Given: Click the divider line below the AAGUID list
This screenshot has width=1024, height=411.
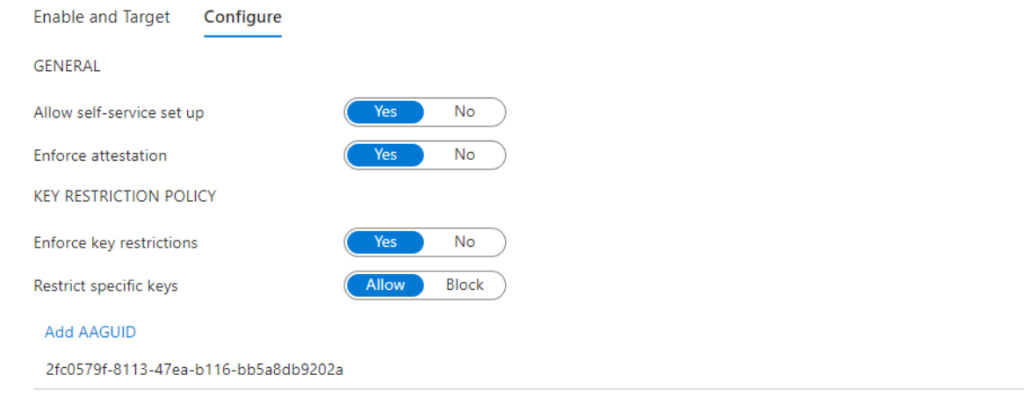Looking at the screenshot, I should (528, 389).
